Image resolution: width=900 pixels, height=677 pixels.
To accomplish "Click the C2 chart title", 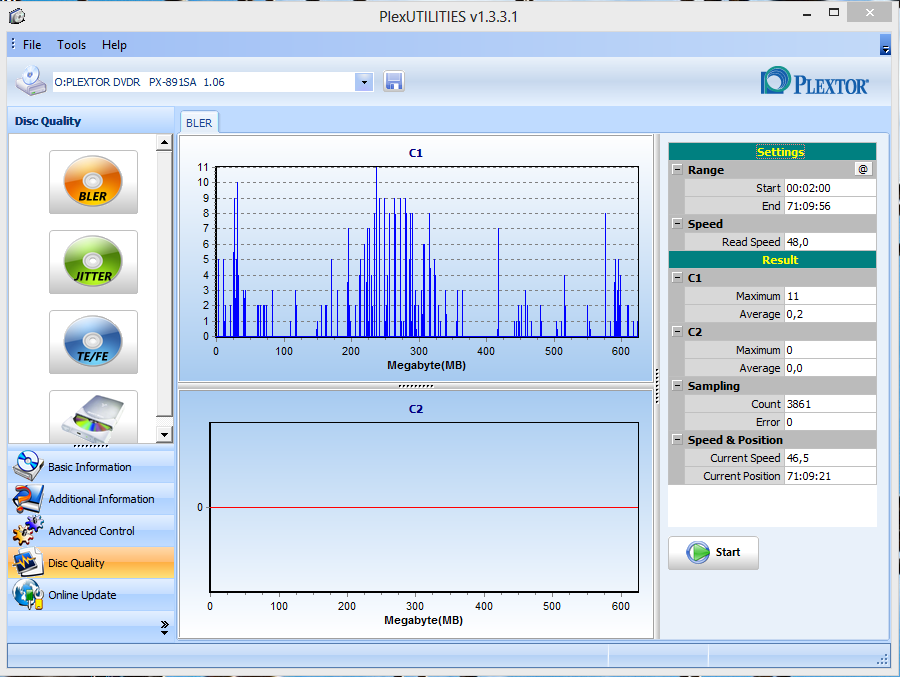I will 416,409.
